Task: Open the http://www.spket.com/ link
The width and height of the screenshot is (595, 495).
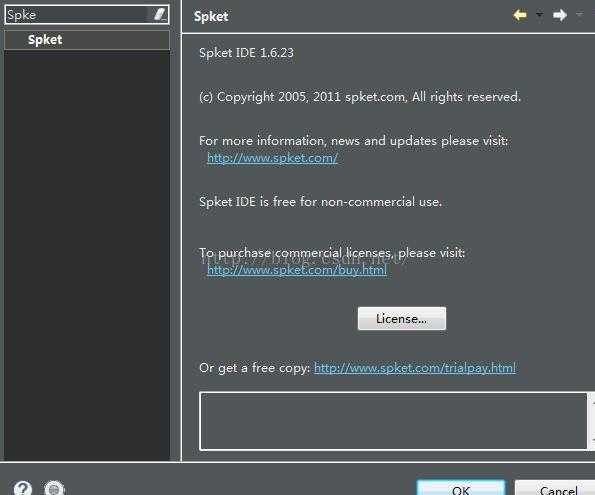Action: tap(272, 158)
